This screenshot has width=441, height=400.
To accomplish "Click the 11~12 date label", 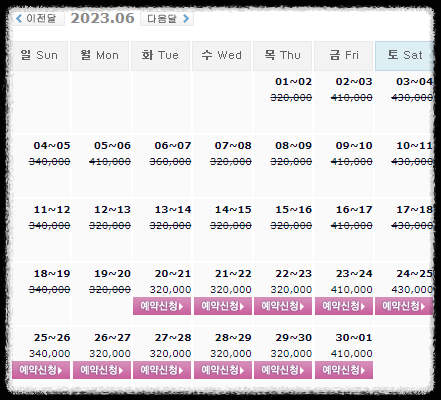I will point(52,210).
